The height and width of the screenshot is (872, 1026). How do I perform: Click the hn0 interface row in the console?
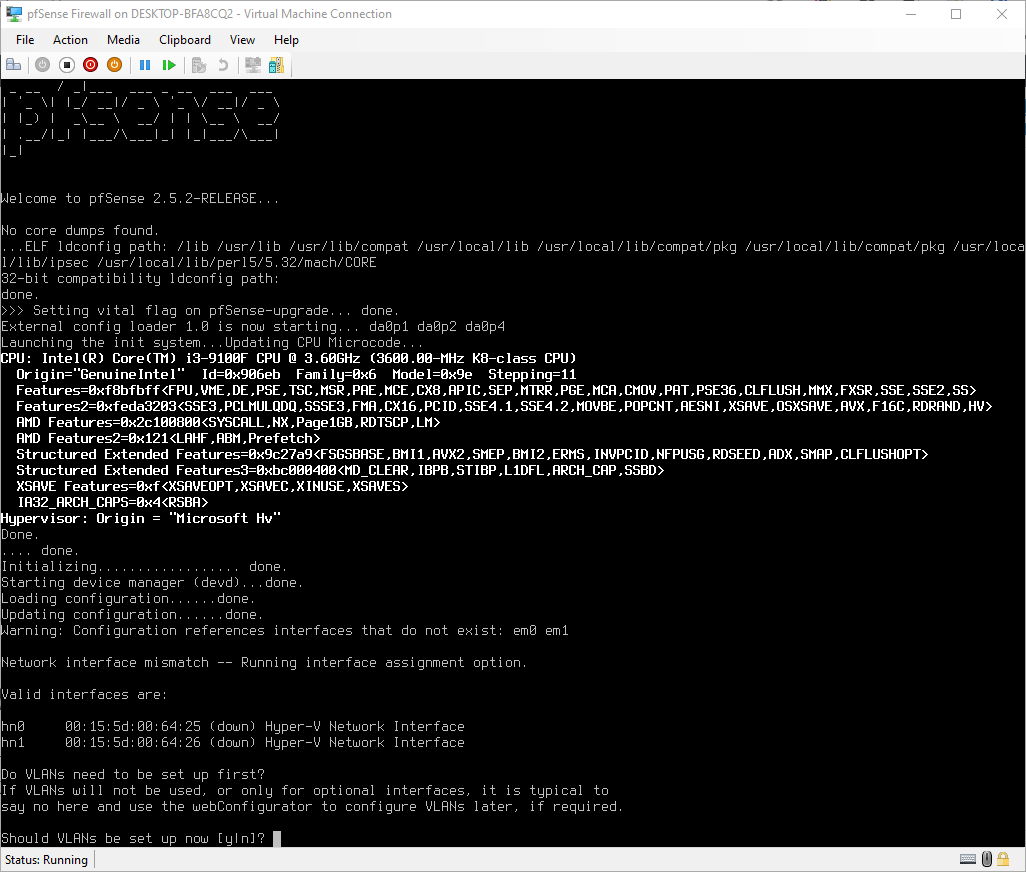pyautogui.click(x=233, y=727)
